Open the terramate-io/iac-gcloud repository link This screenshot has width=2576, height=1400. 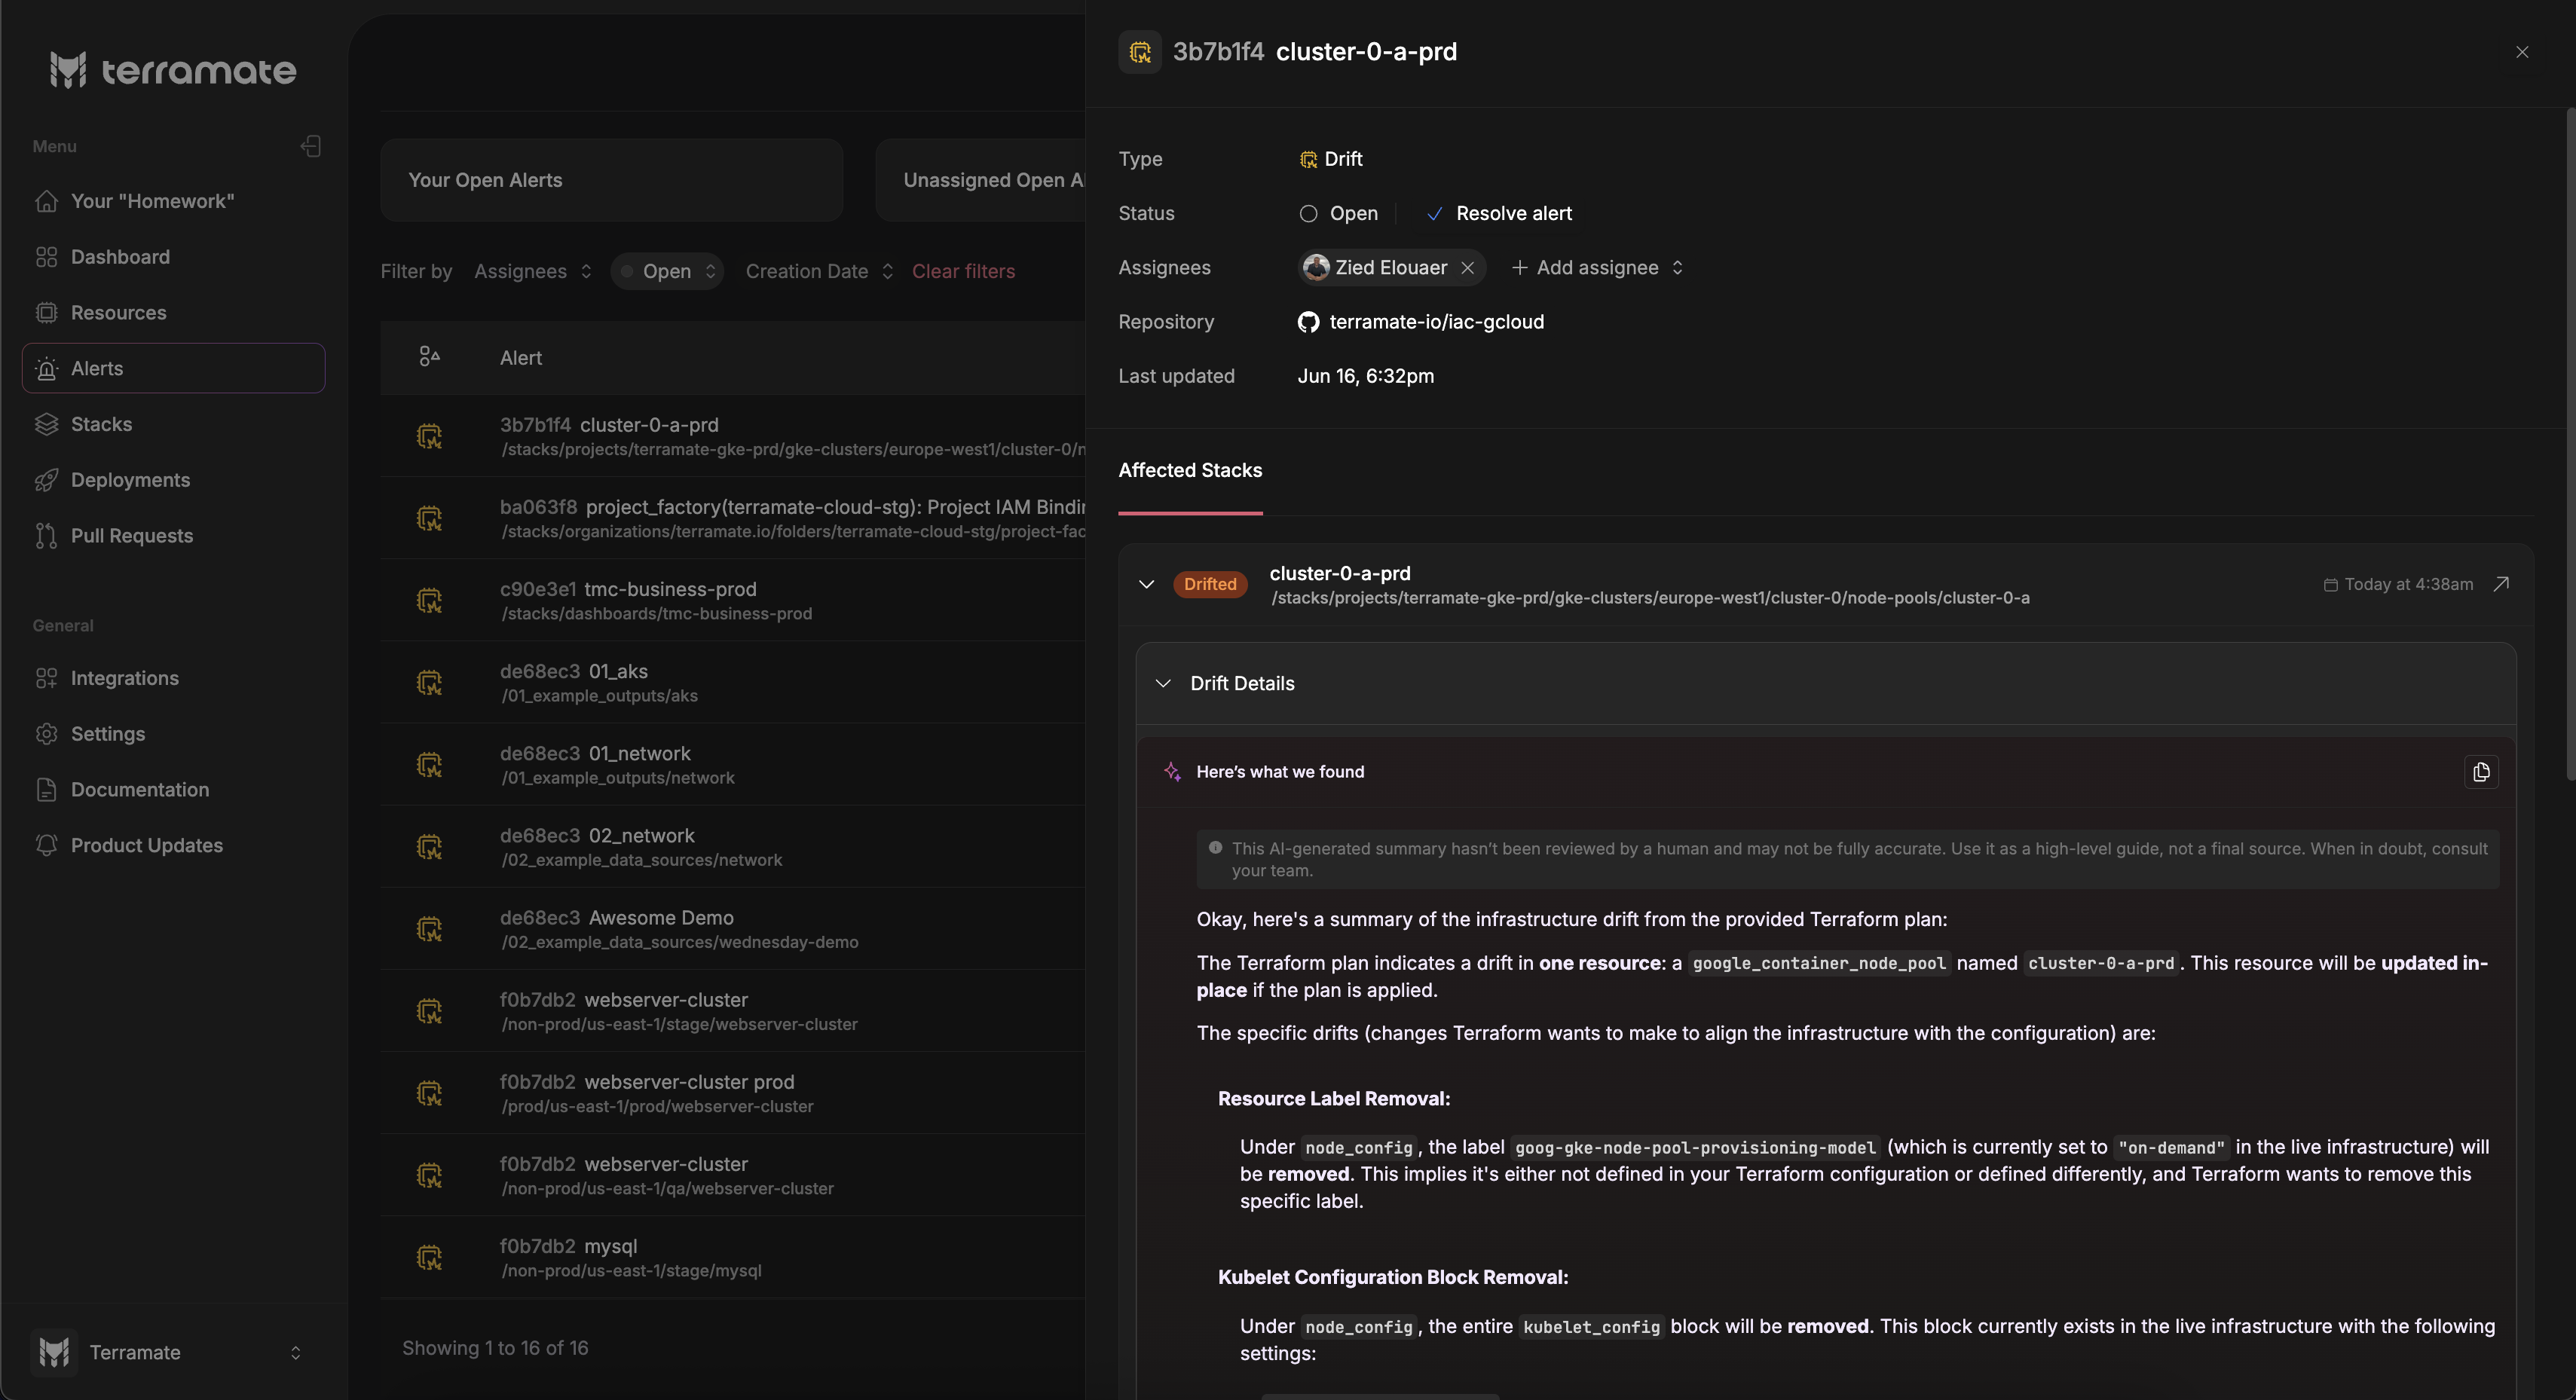click(1421, 322)
